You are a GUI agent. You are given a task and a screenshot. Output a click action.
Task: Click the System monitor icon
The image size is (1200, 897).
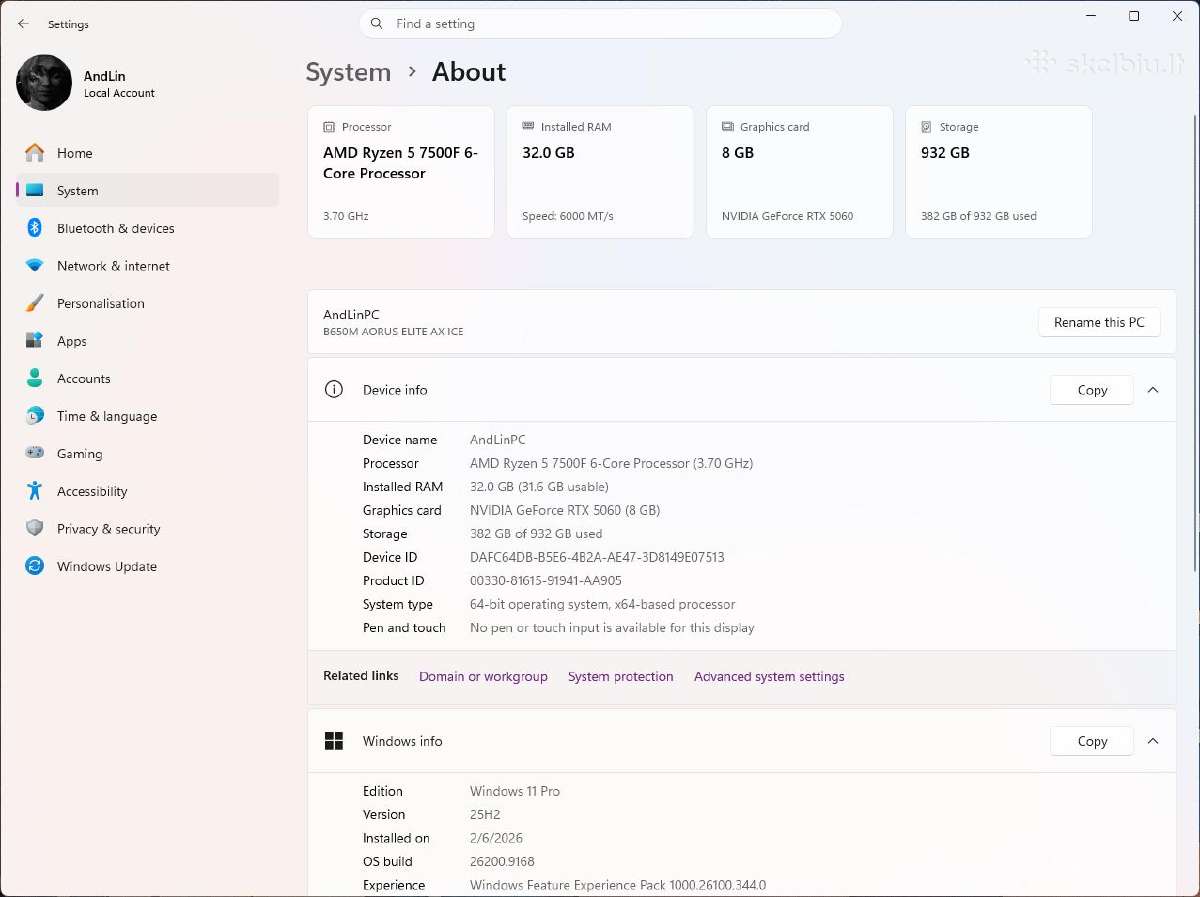pyautogui.click(x=35, y=191)
